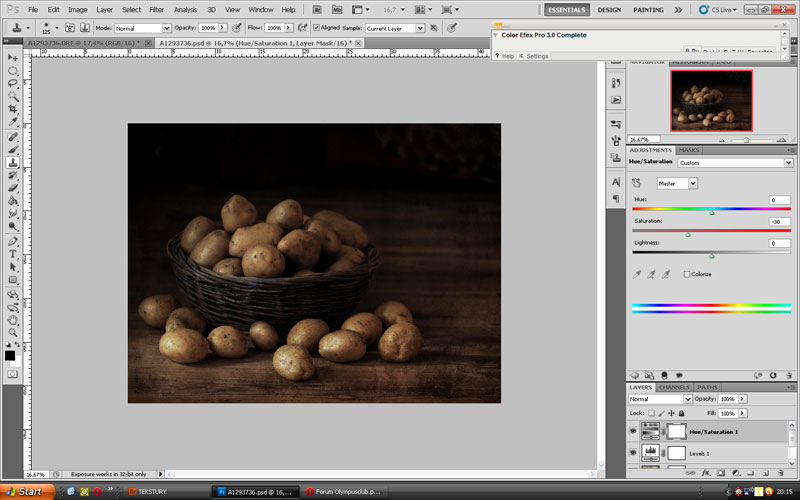Enable the Colorize checkbox
Viewport: 800px width, 500px height.
pyautogui.click(x=687, y=274)
